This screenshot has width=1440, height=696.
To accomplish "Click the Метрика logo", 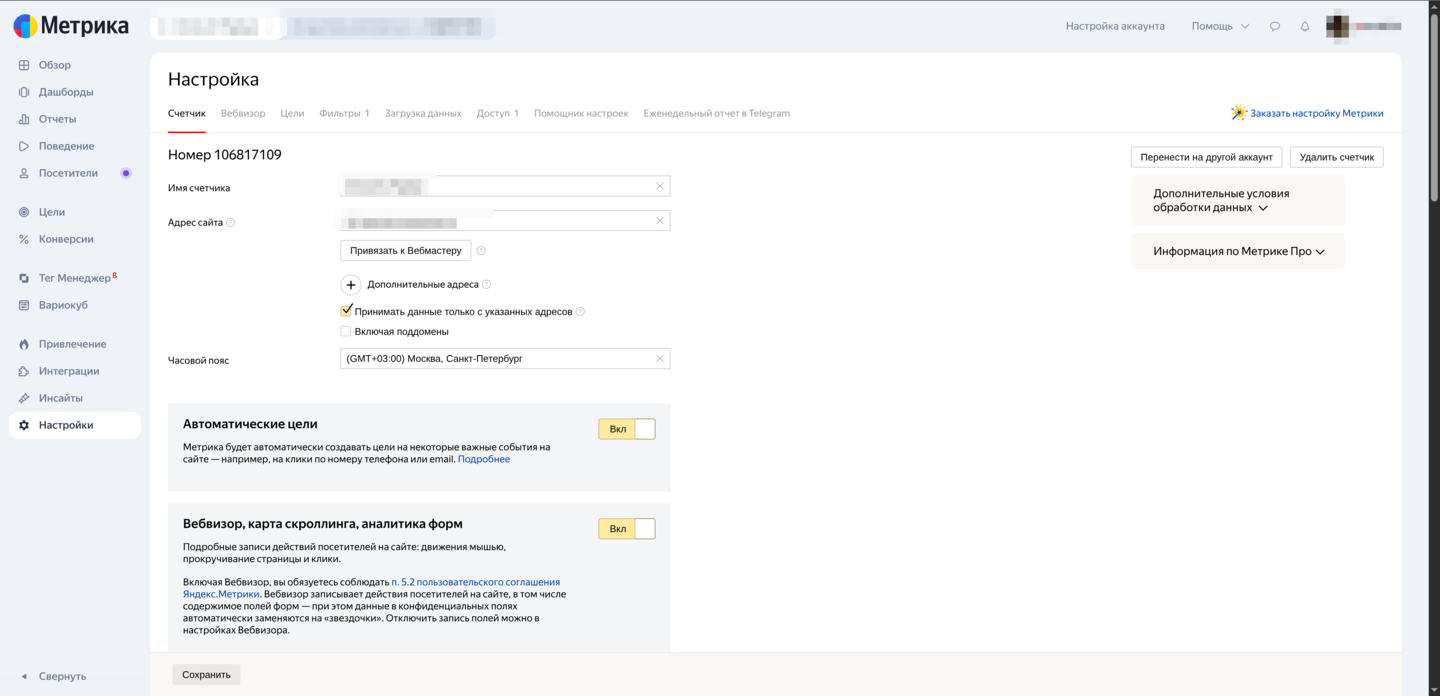I will pos(71,26).
